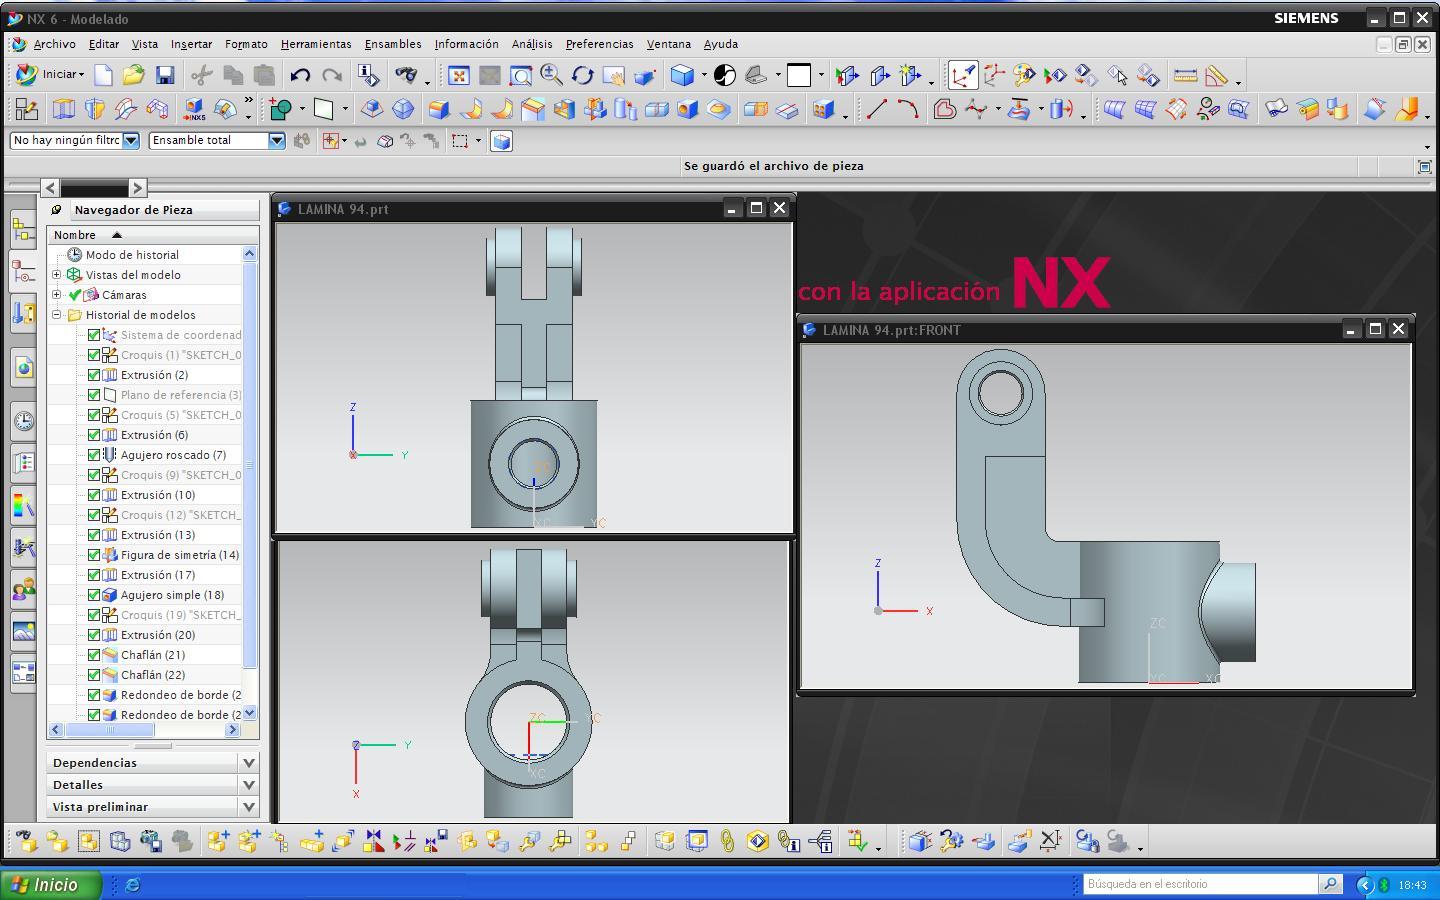Open the Roles sidebar tab icon

23,591
